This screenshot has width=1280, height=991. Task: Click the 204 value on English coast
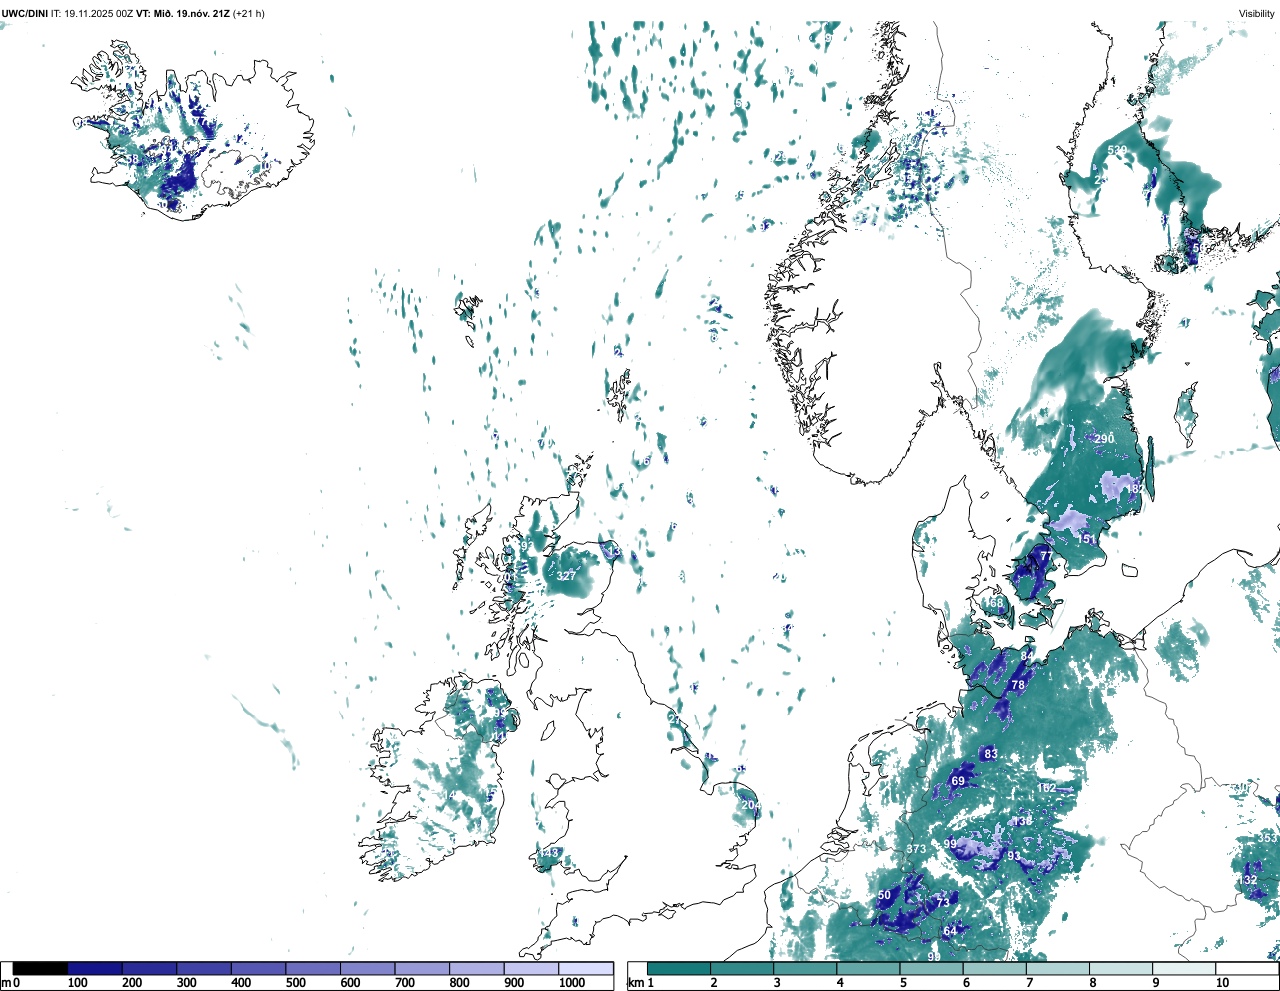pyautogui.click(x=751, y=805)
